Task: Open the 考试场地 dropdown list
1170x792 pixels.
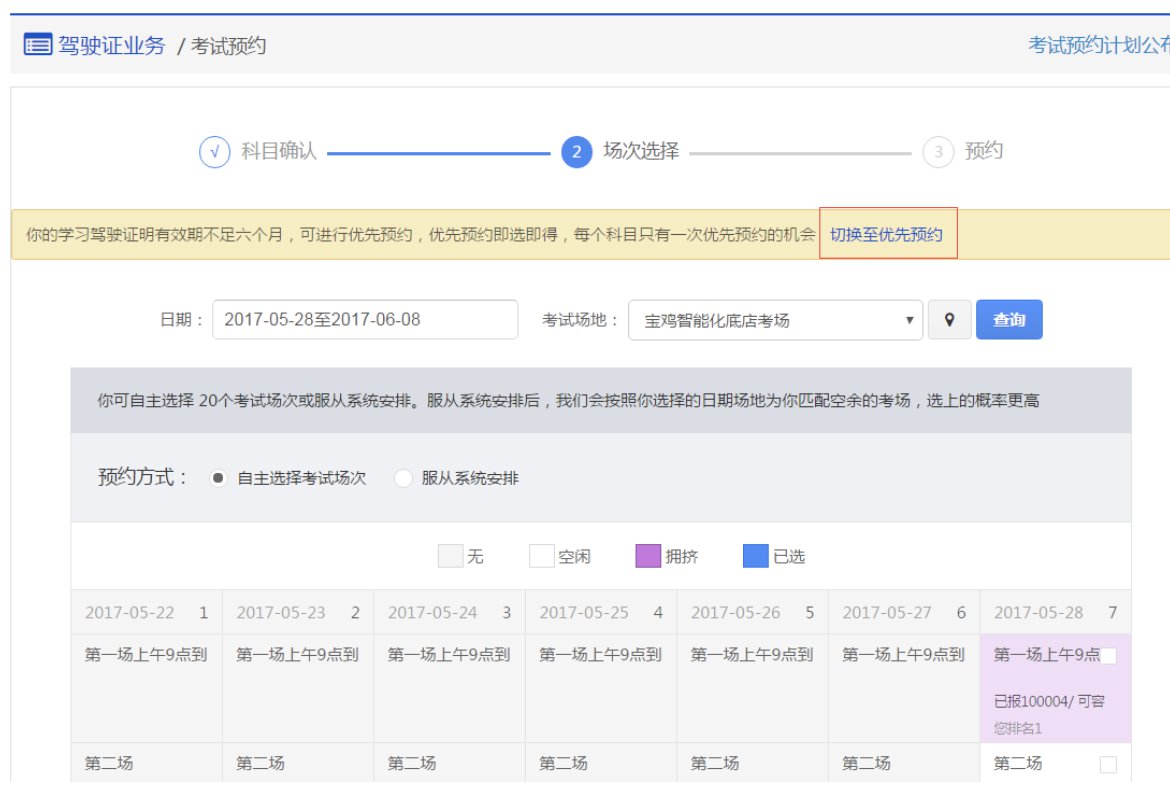Action: [x=775, y=320]
